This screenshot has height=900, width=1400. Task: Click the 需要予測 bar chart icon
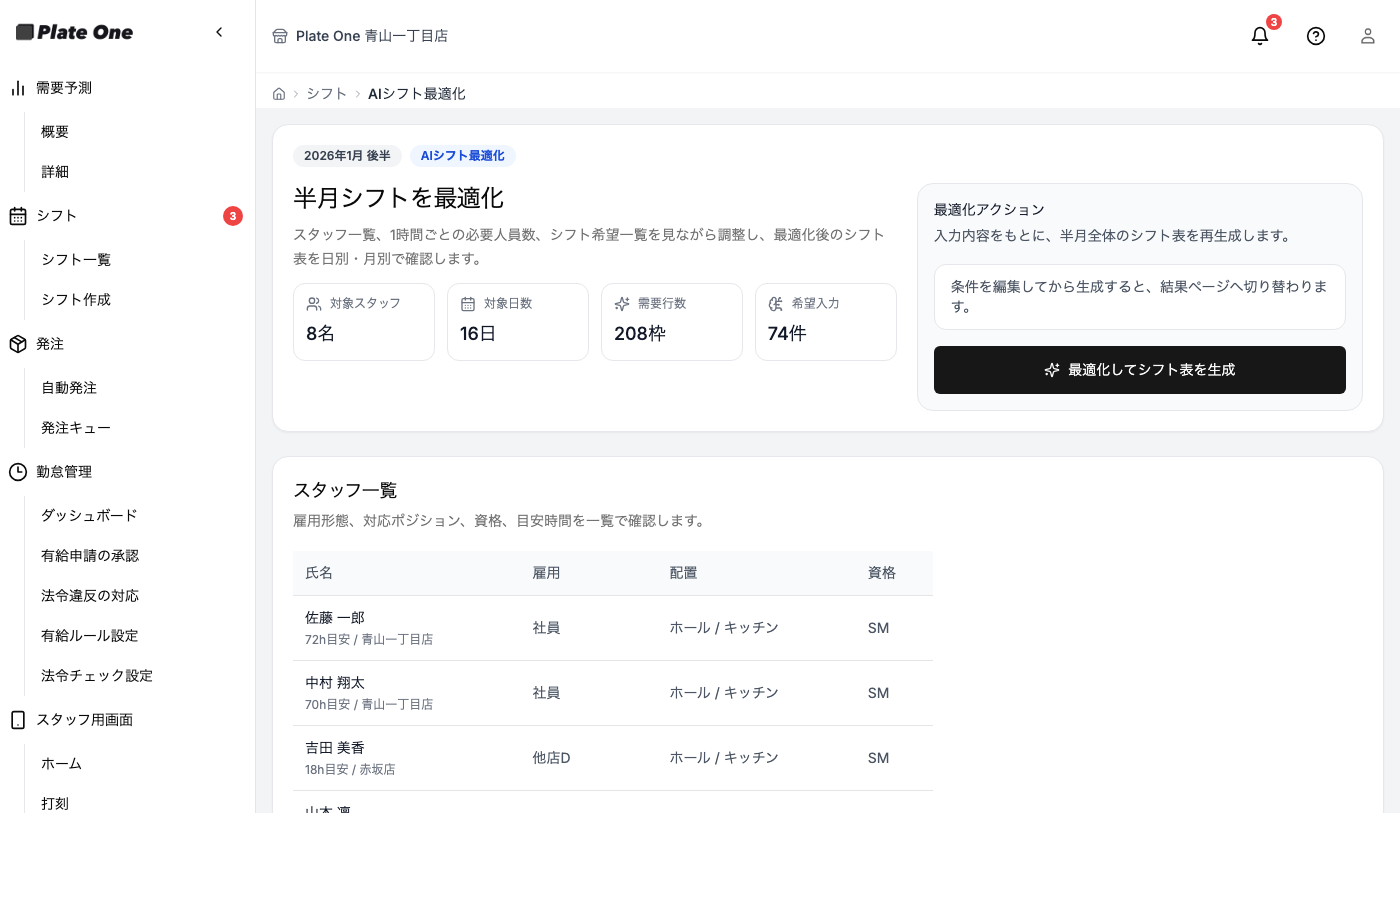pos(18,88)
